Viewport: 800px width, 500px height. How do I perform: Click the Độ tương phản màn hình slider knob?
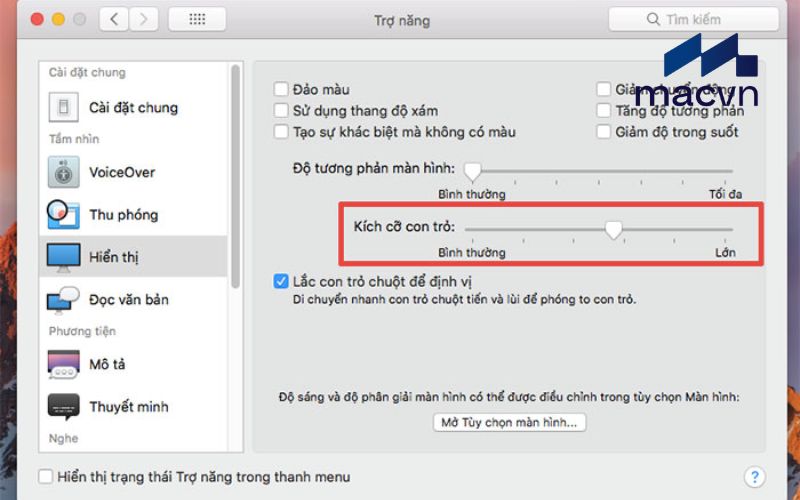coord(472,172)
